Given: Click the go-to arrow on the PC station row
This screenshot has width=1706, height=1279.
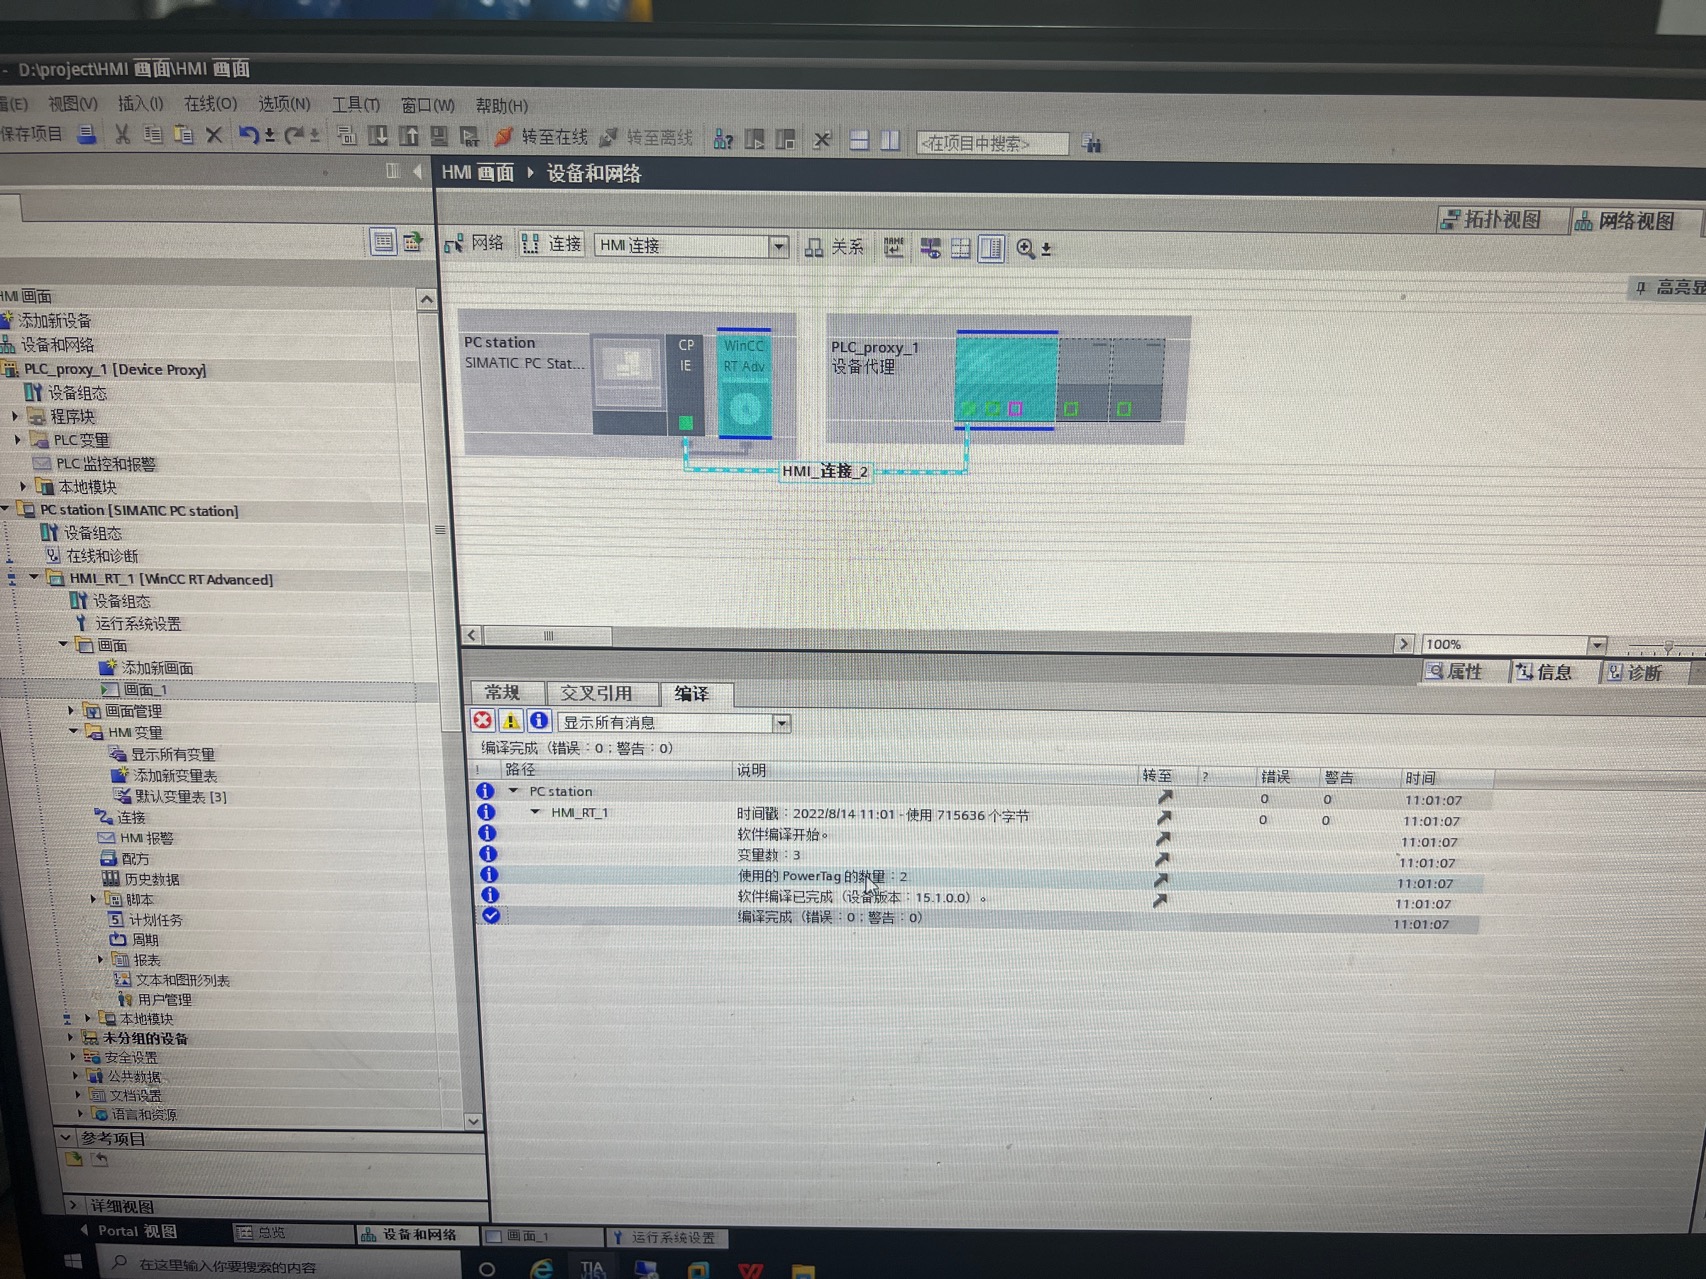Looking at the screenshot, I should pyautogui.click(x=1164, y=797).
